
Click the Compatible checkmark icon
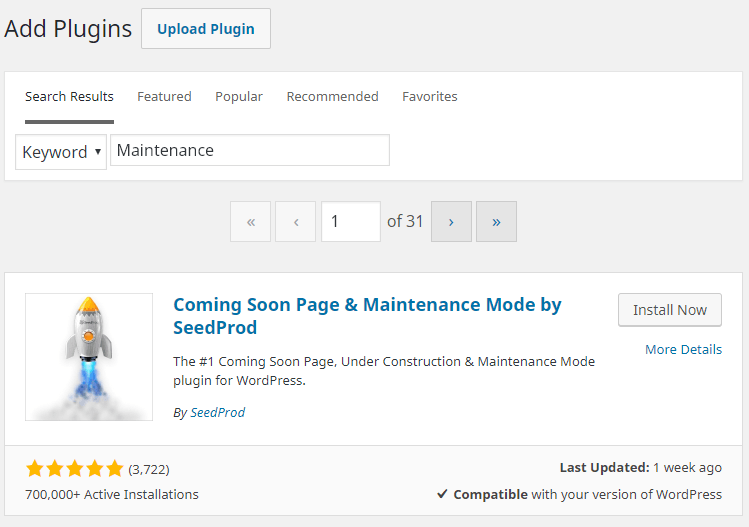(x=442, y=494)
